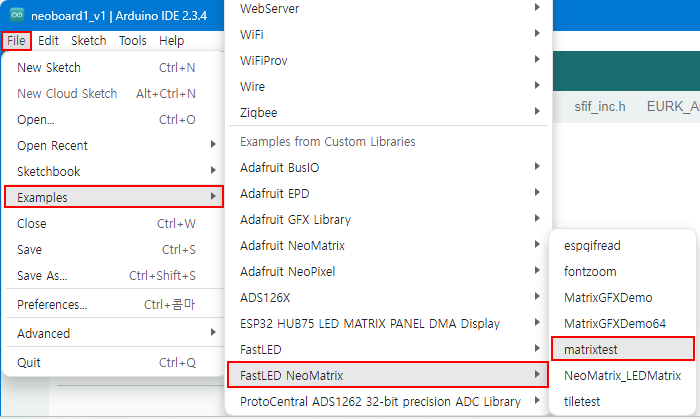This screenshot has height=419, width=700.
Task: Click the Arduino IDE logo in title bar
Action: click(17, 15)
